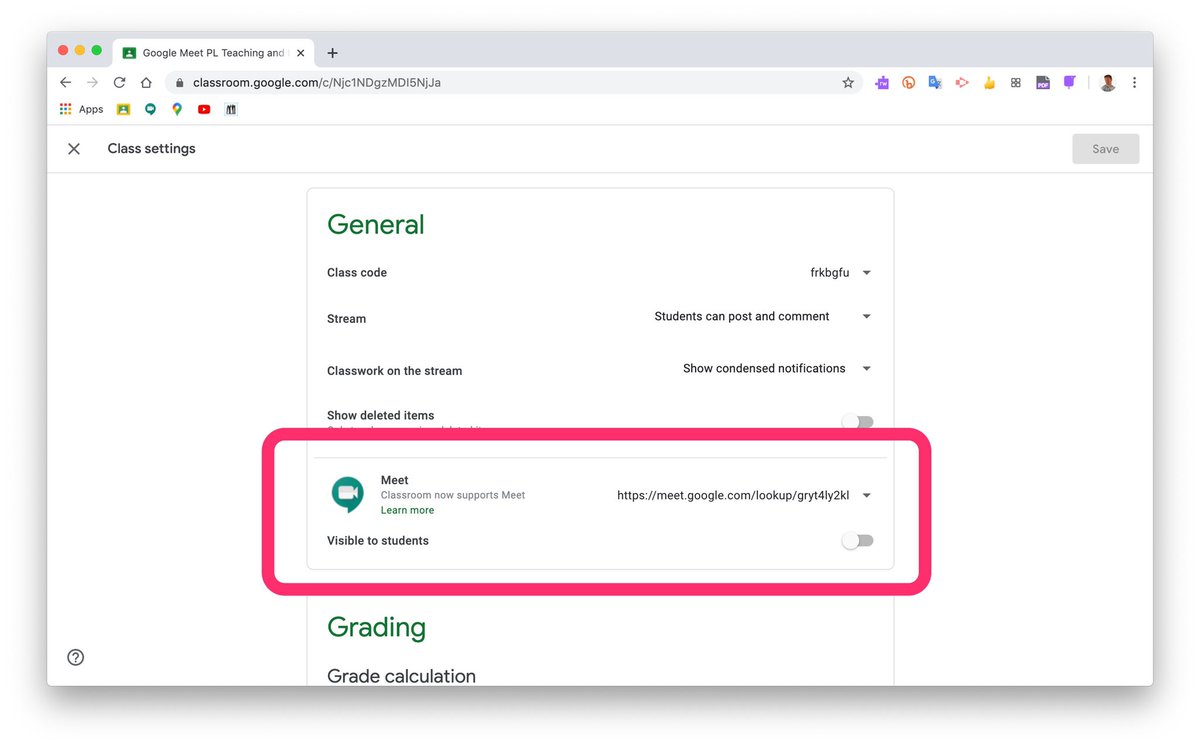Screen dimensions: 1200x748
Task: Bookmark this page with the star icon
Action: (848, 83)
